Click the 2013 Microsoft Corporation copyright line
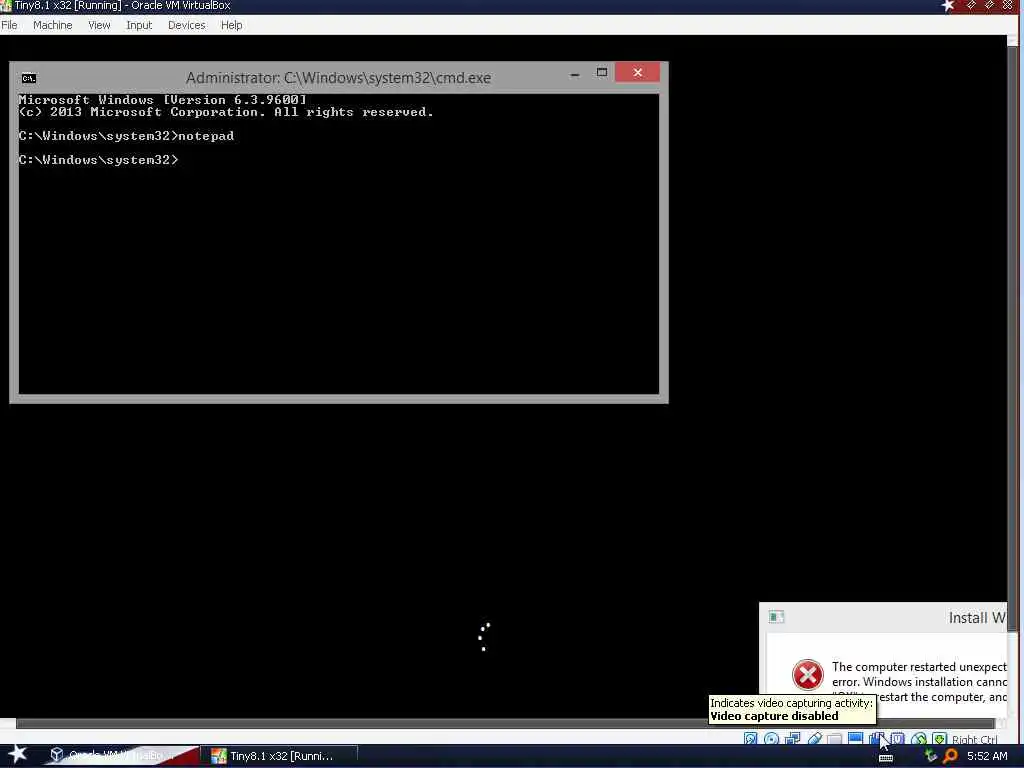 (x=226, y=112)
